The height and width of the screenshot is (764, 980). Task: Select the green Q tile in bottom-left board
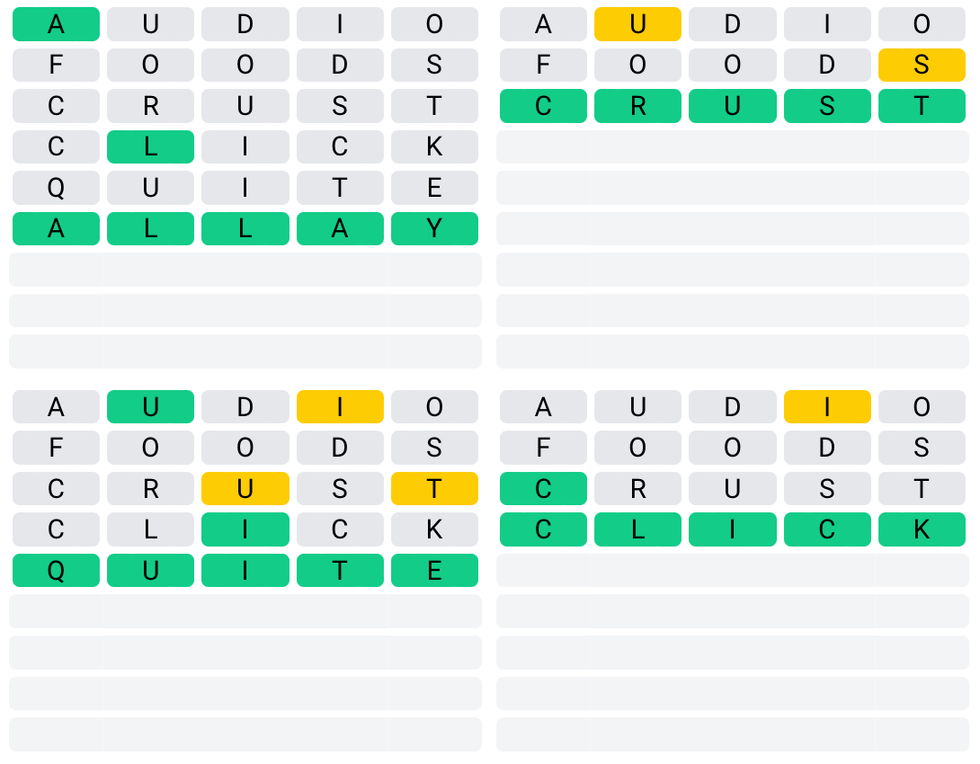coord(56,571)
